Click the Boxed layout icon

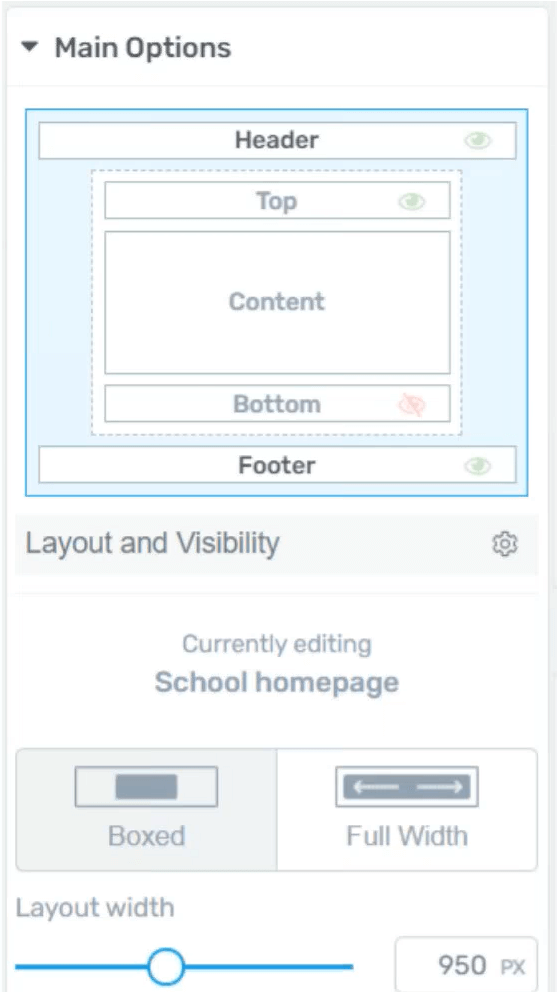point(146,786)
